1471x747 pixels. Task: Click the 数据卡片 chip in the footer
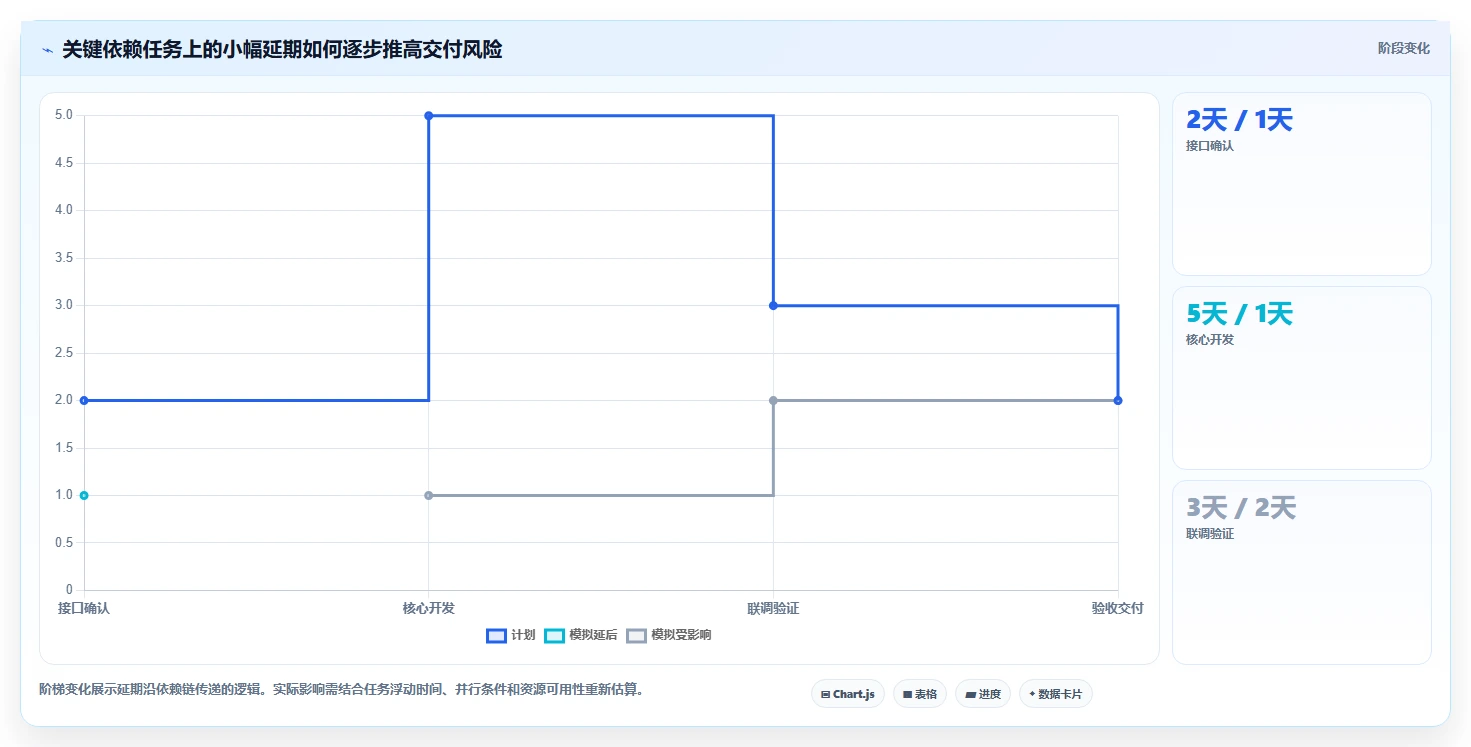point(1056,694)
